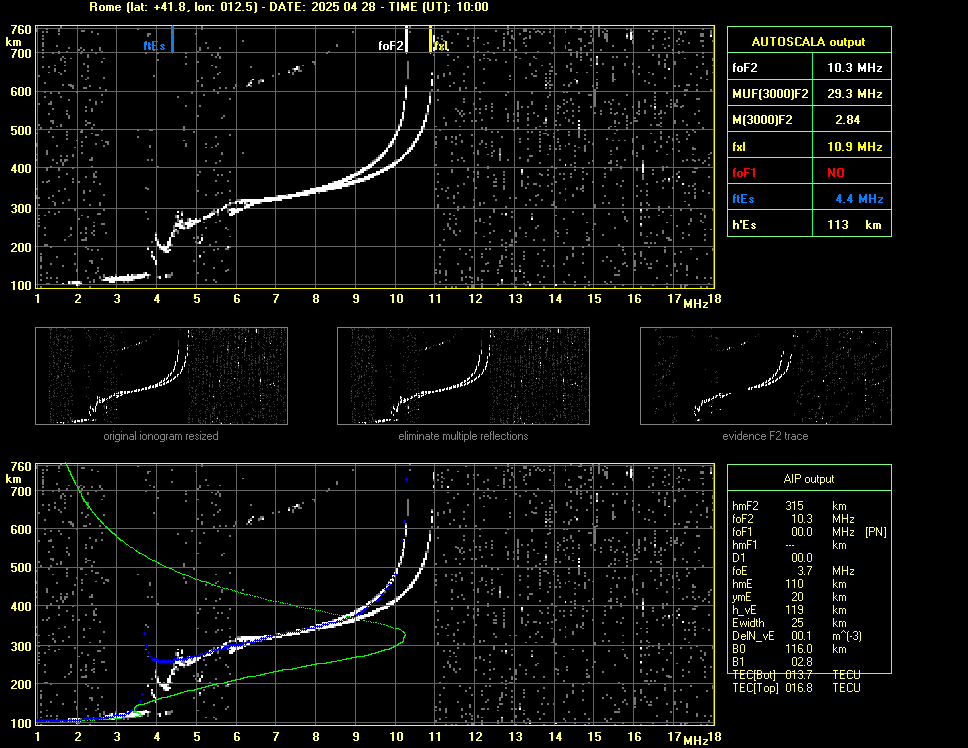The height and width of the screenshot is (748, 968).
Task: Open the evidence F2 trace thumbnail
Action: click(x=766, y=376)
